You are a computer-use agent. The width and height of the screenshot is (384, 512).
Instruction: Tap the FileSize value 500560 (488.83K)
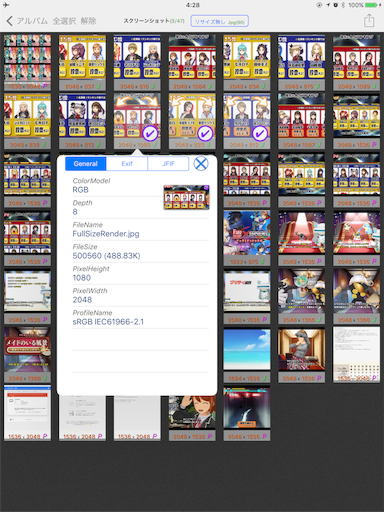coord(106,256)
